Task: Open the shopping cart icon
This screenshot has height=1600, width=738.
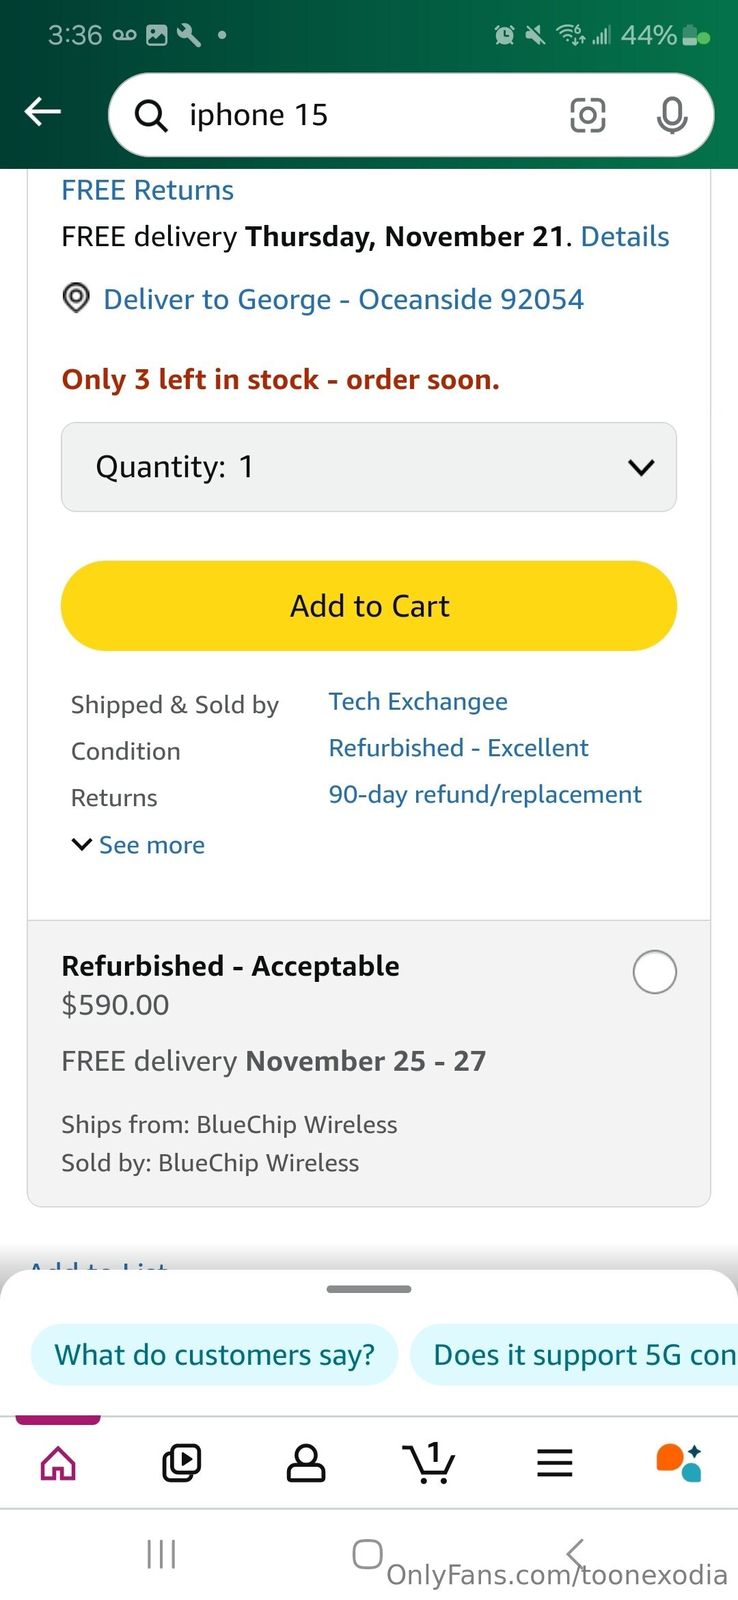Action: click(x=429, y=1463)
